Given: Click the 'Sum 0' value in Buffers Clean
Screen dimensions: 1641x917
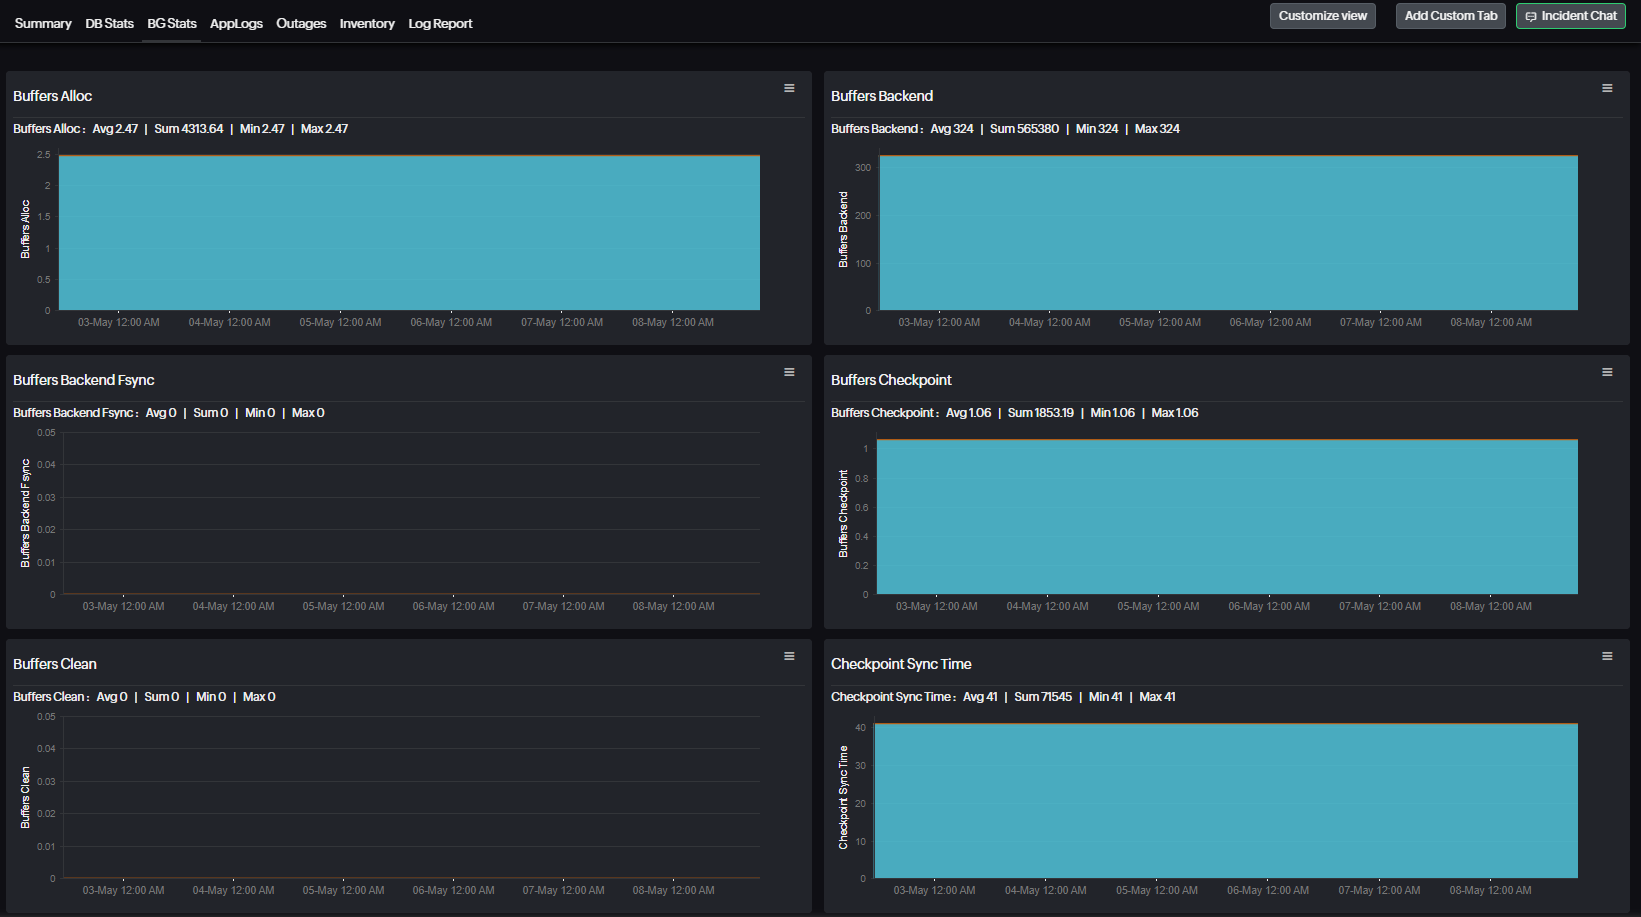Looking at the screenshot, I should click(x=162, y=697).
